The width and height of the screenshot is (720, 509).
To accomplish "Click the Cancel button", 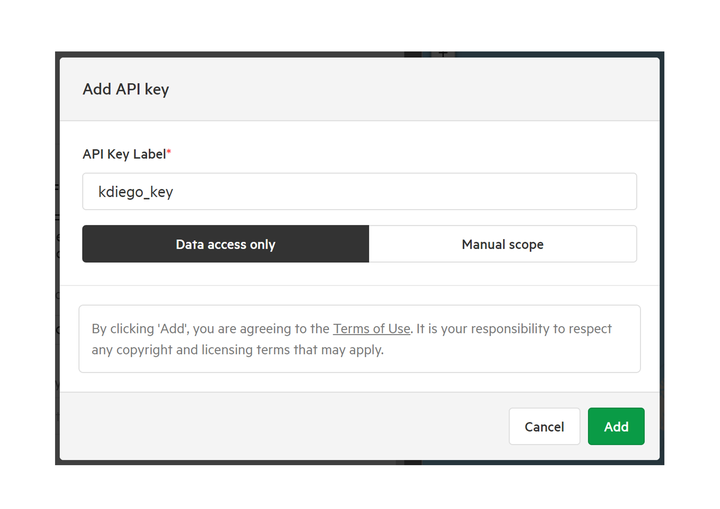I will [544, 426].
